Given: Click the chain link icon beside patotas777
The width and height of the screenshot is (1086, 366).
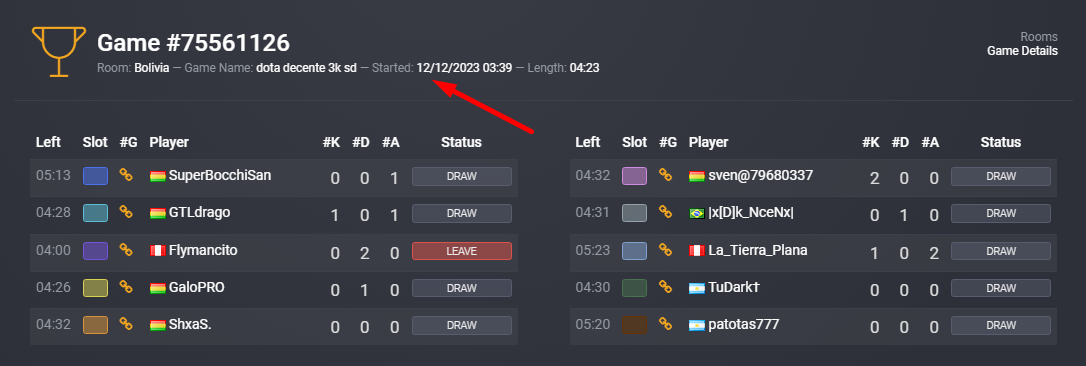Looking at the screenshot, I should click(x=665, y=324).
